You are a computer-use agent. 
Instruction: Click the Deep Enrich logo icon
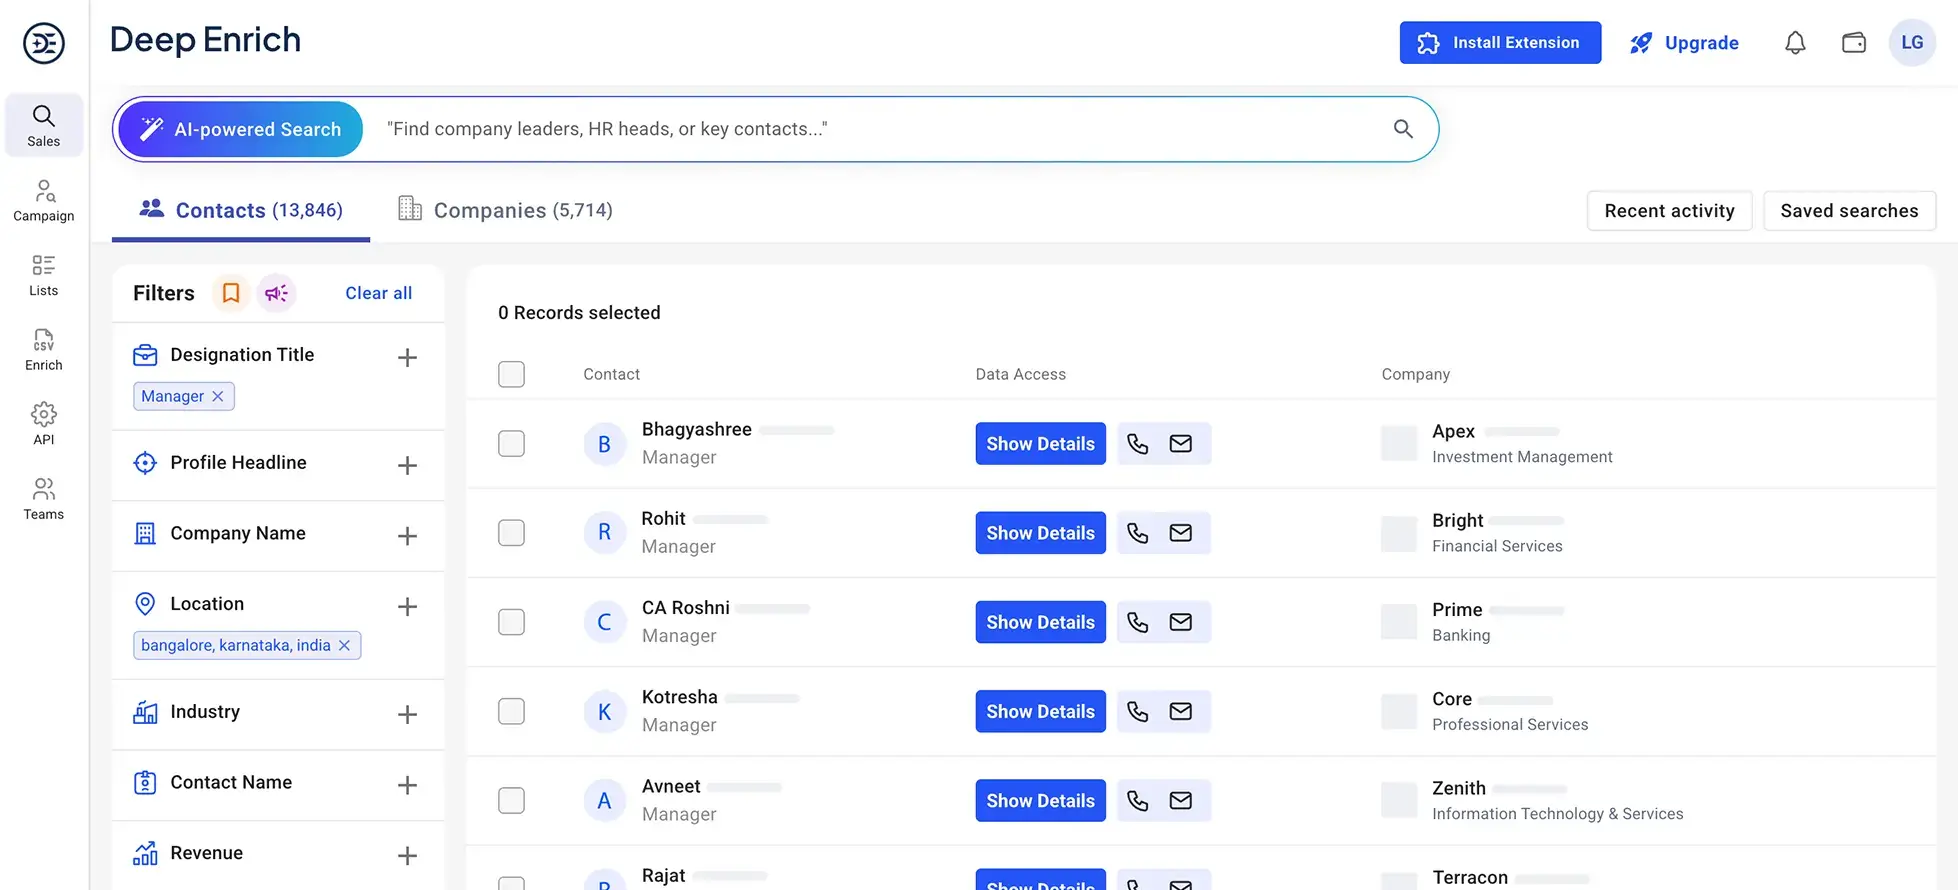[x=44, y=43]
